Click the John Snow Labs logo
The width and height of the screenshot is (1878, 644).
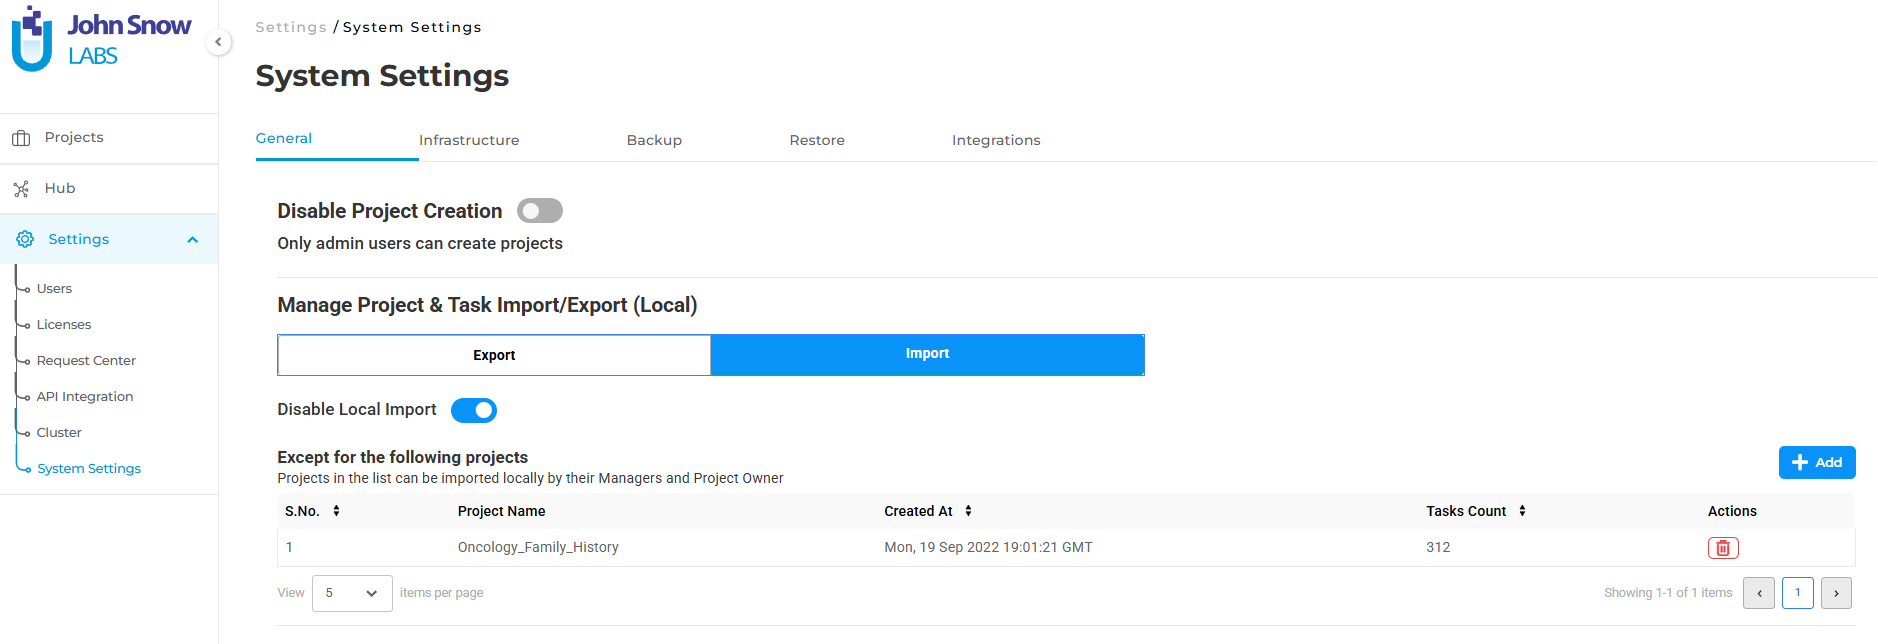[x=101, y=40]
